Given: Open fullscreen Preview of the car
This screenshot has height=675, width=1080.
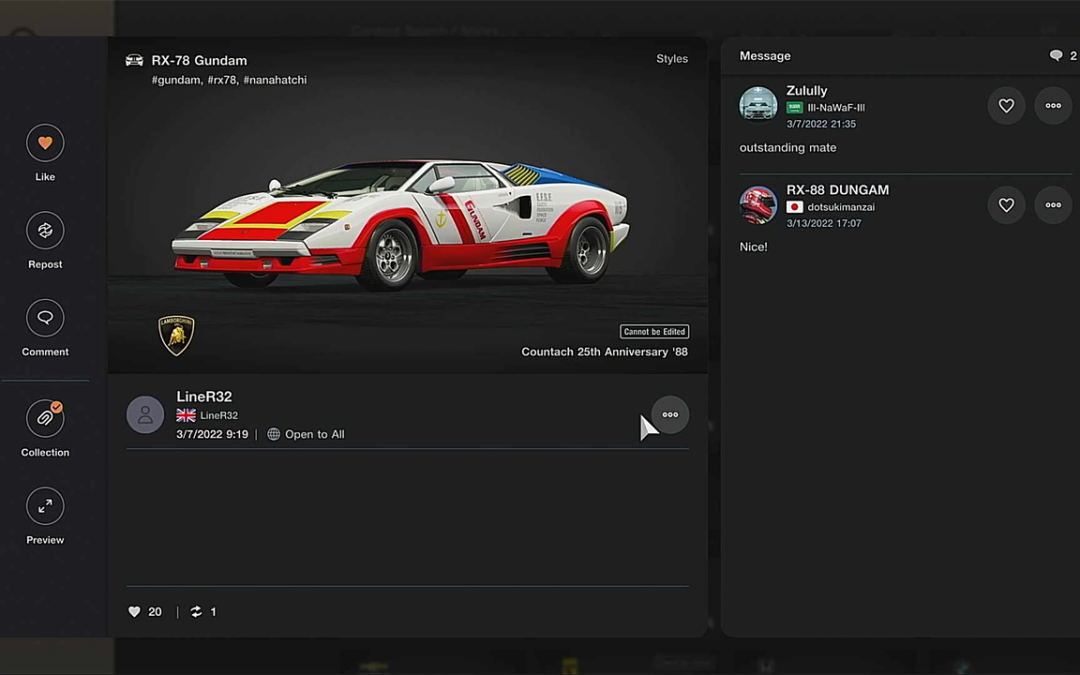Looking at the screenshot, I should (x=45, y=506).
